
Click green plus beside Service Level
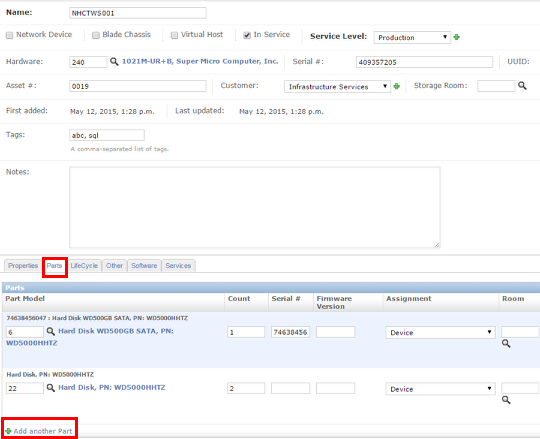click(x=457, y=37)
